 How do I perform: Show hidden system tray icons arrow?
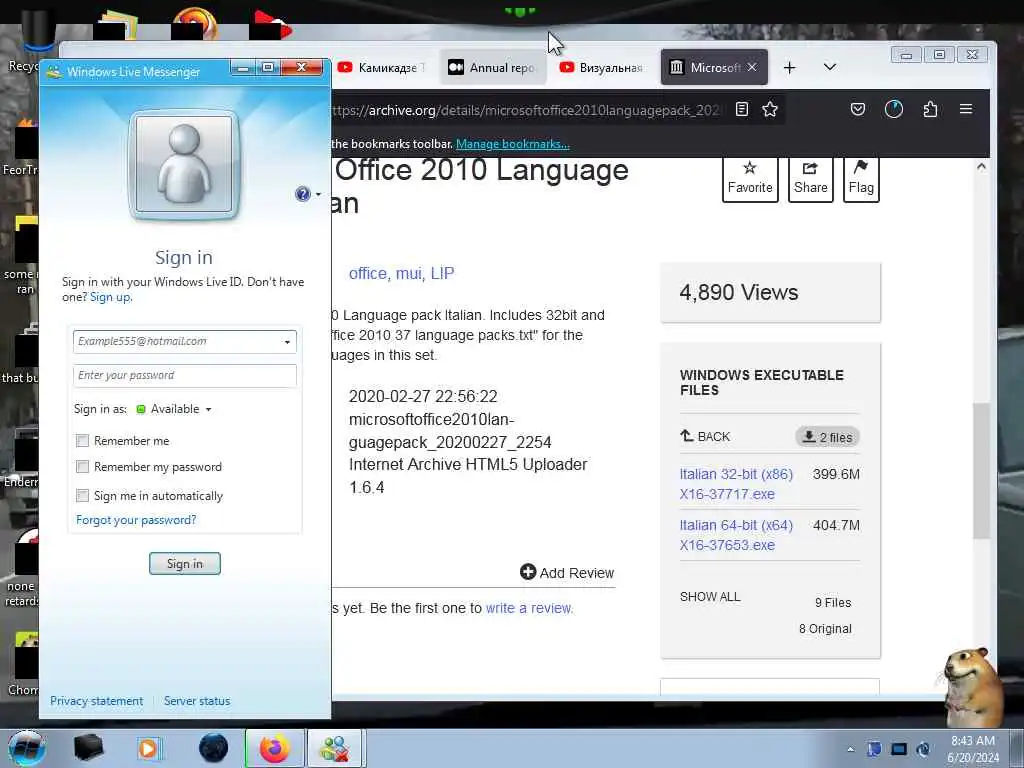tap(850, 749)
